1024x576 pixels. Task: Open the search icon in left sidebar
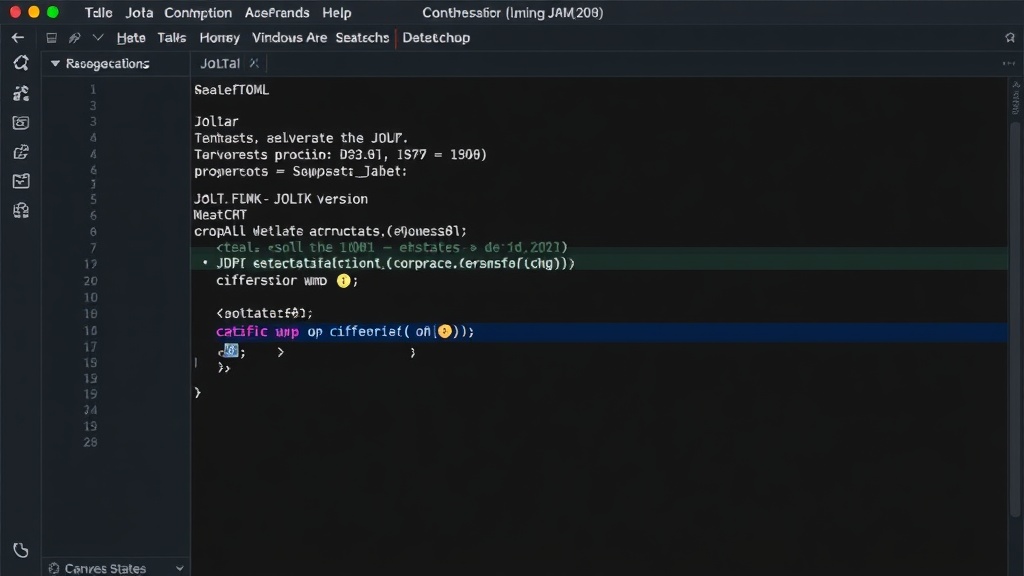[x=21, y=63]
